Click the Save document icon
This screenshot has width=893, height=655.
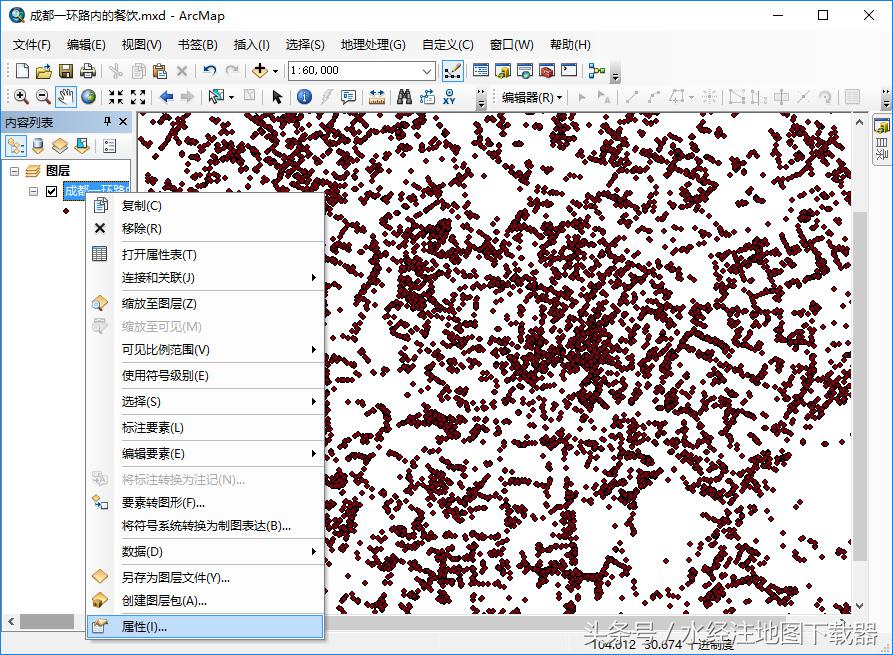click(66, 71)
